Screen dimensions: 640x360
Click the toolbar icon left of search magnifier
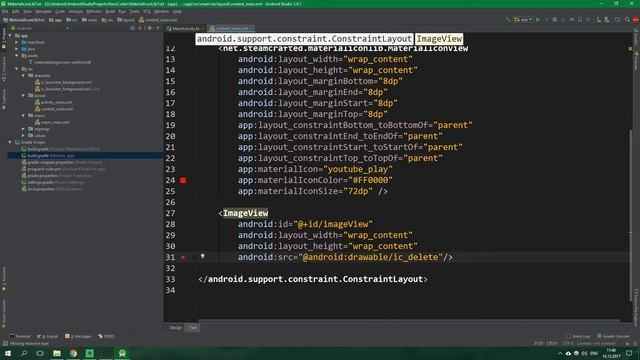(x=617, y=20)
